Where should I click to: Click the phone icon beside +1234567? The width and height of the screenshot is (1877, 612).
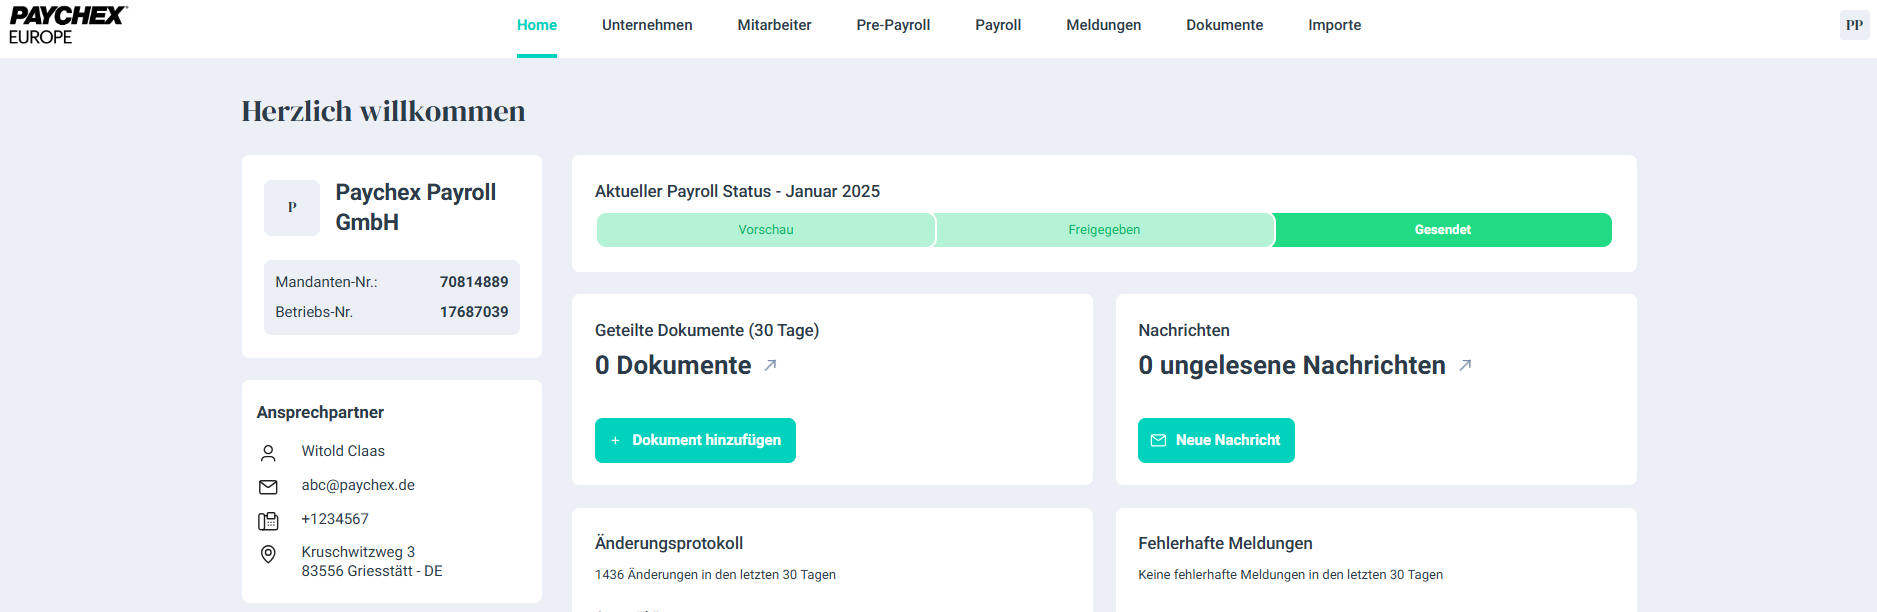point(268,521)
